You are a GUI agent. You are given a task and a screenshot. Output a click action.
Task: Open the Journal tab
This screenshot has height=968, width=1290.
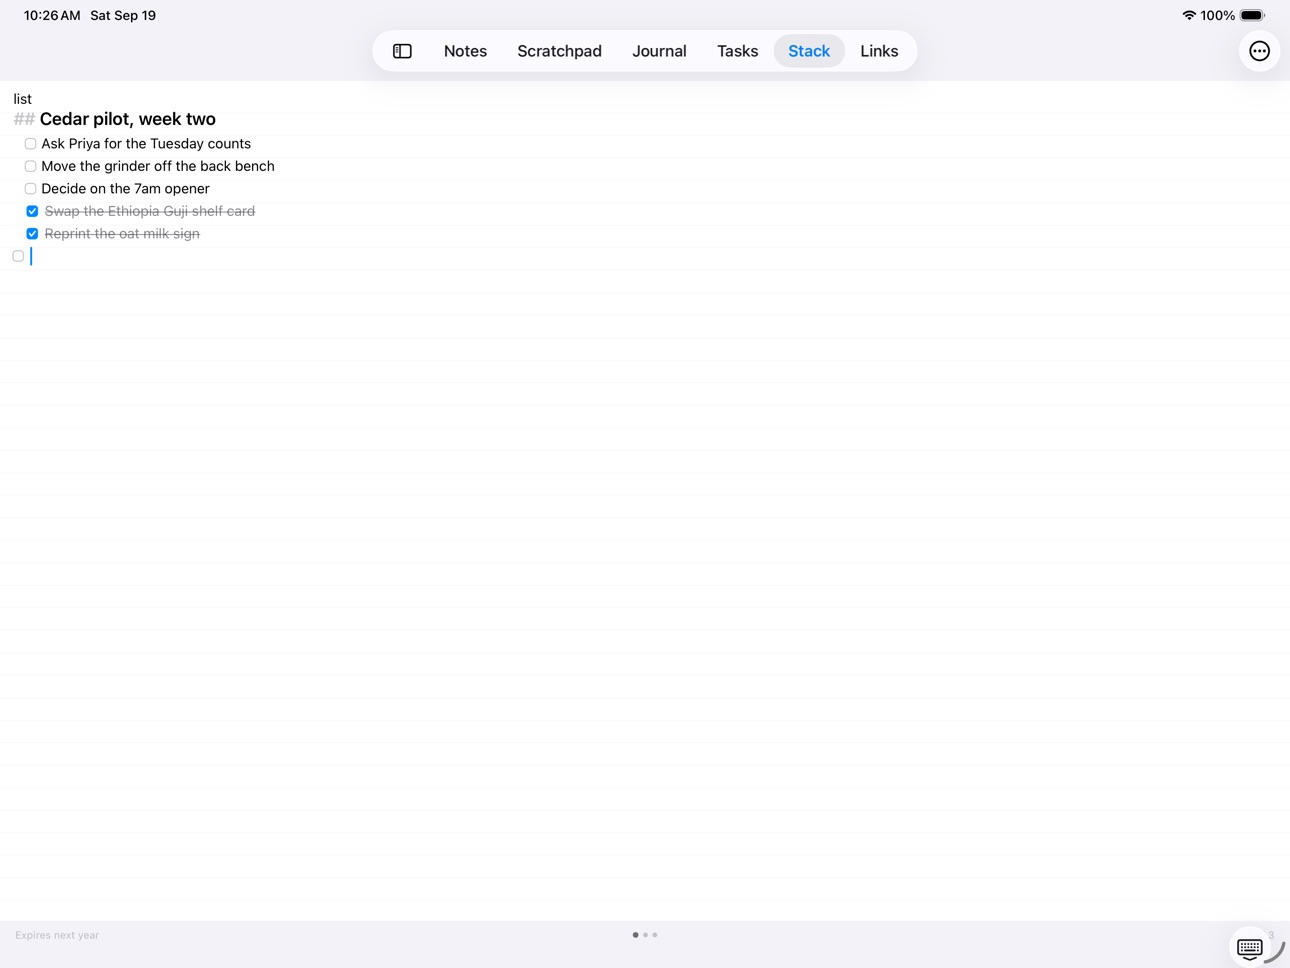click(659, 51)
